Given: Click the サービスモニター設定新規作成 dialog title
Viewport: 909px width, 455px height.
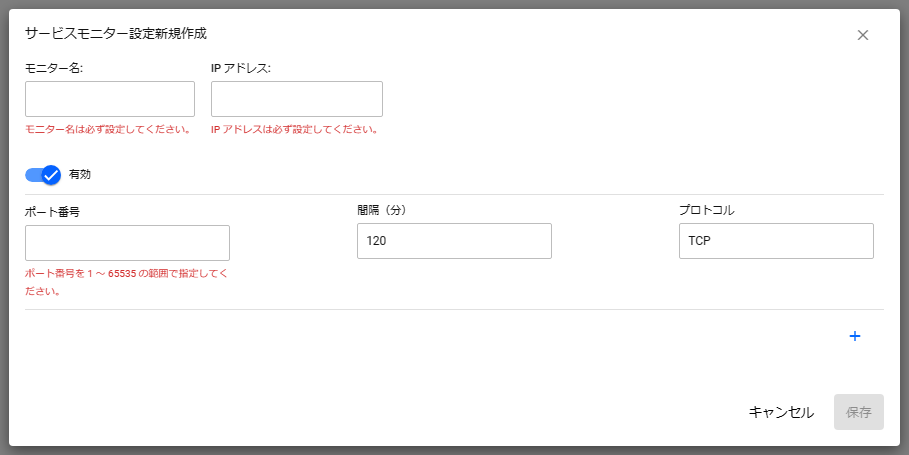Looking at the screenshot, I should tap(116, 33).
